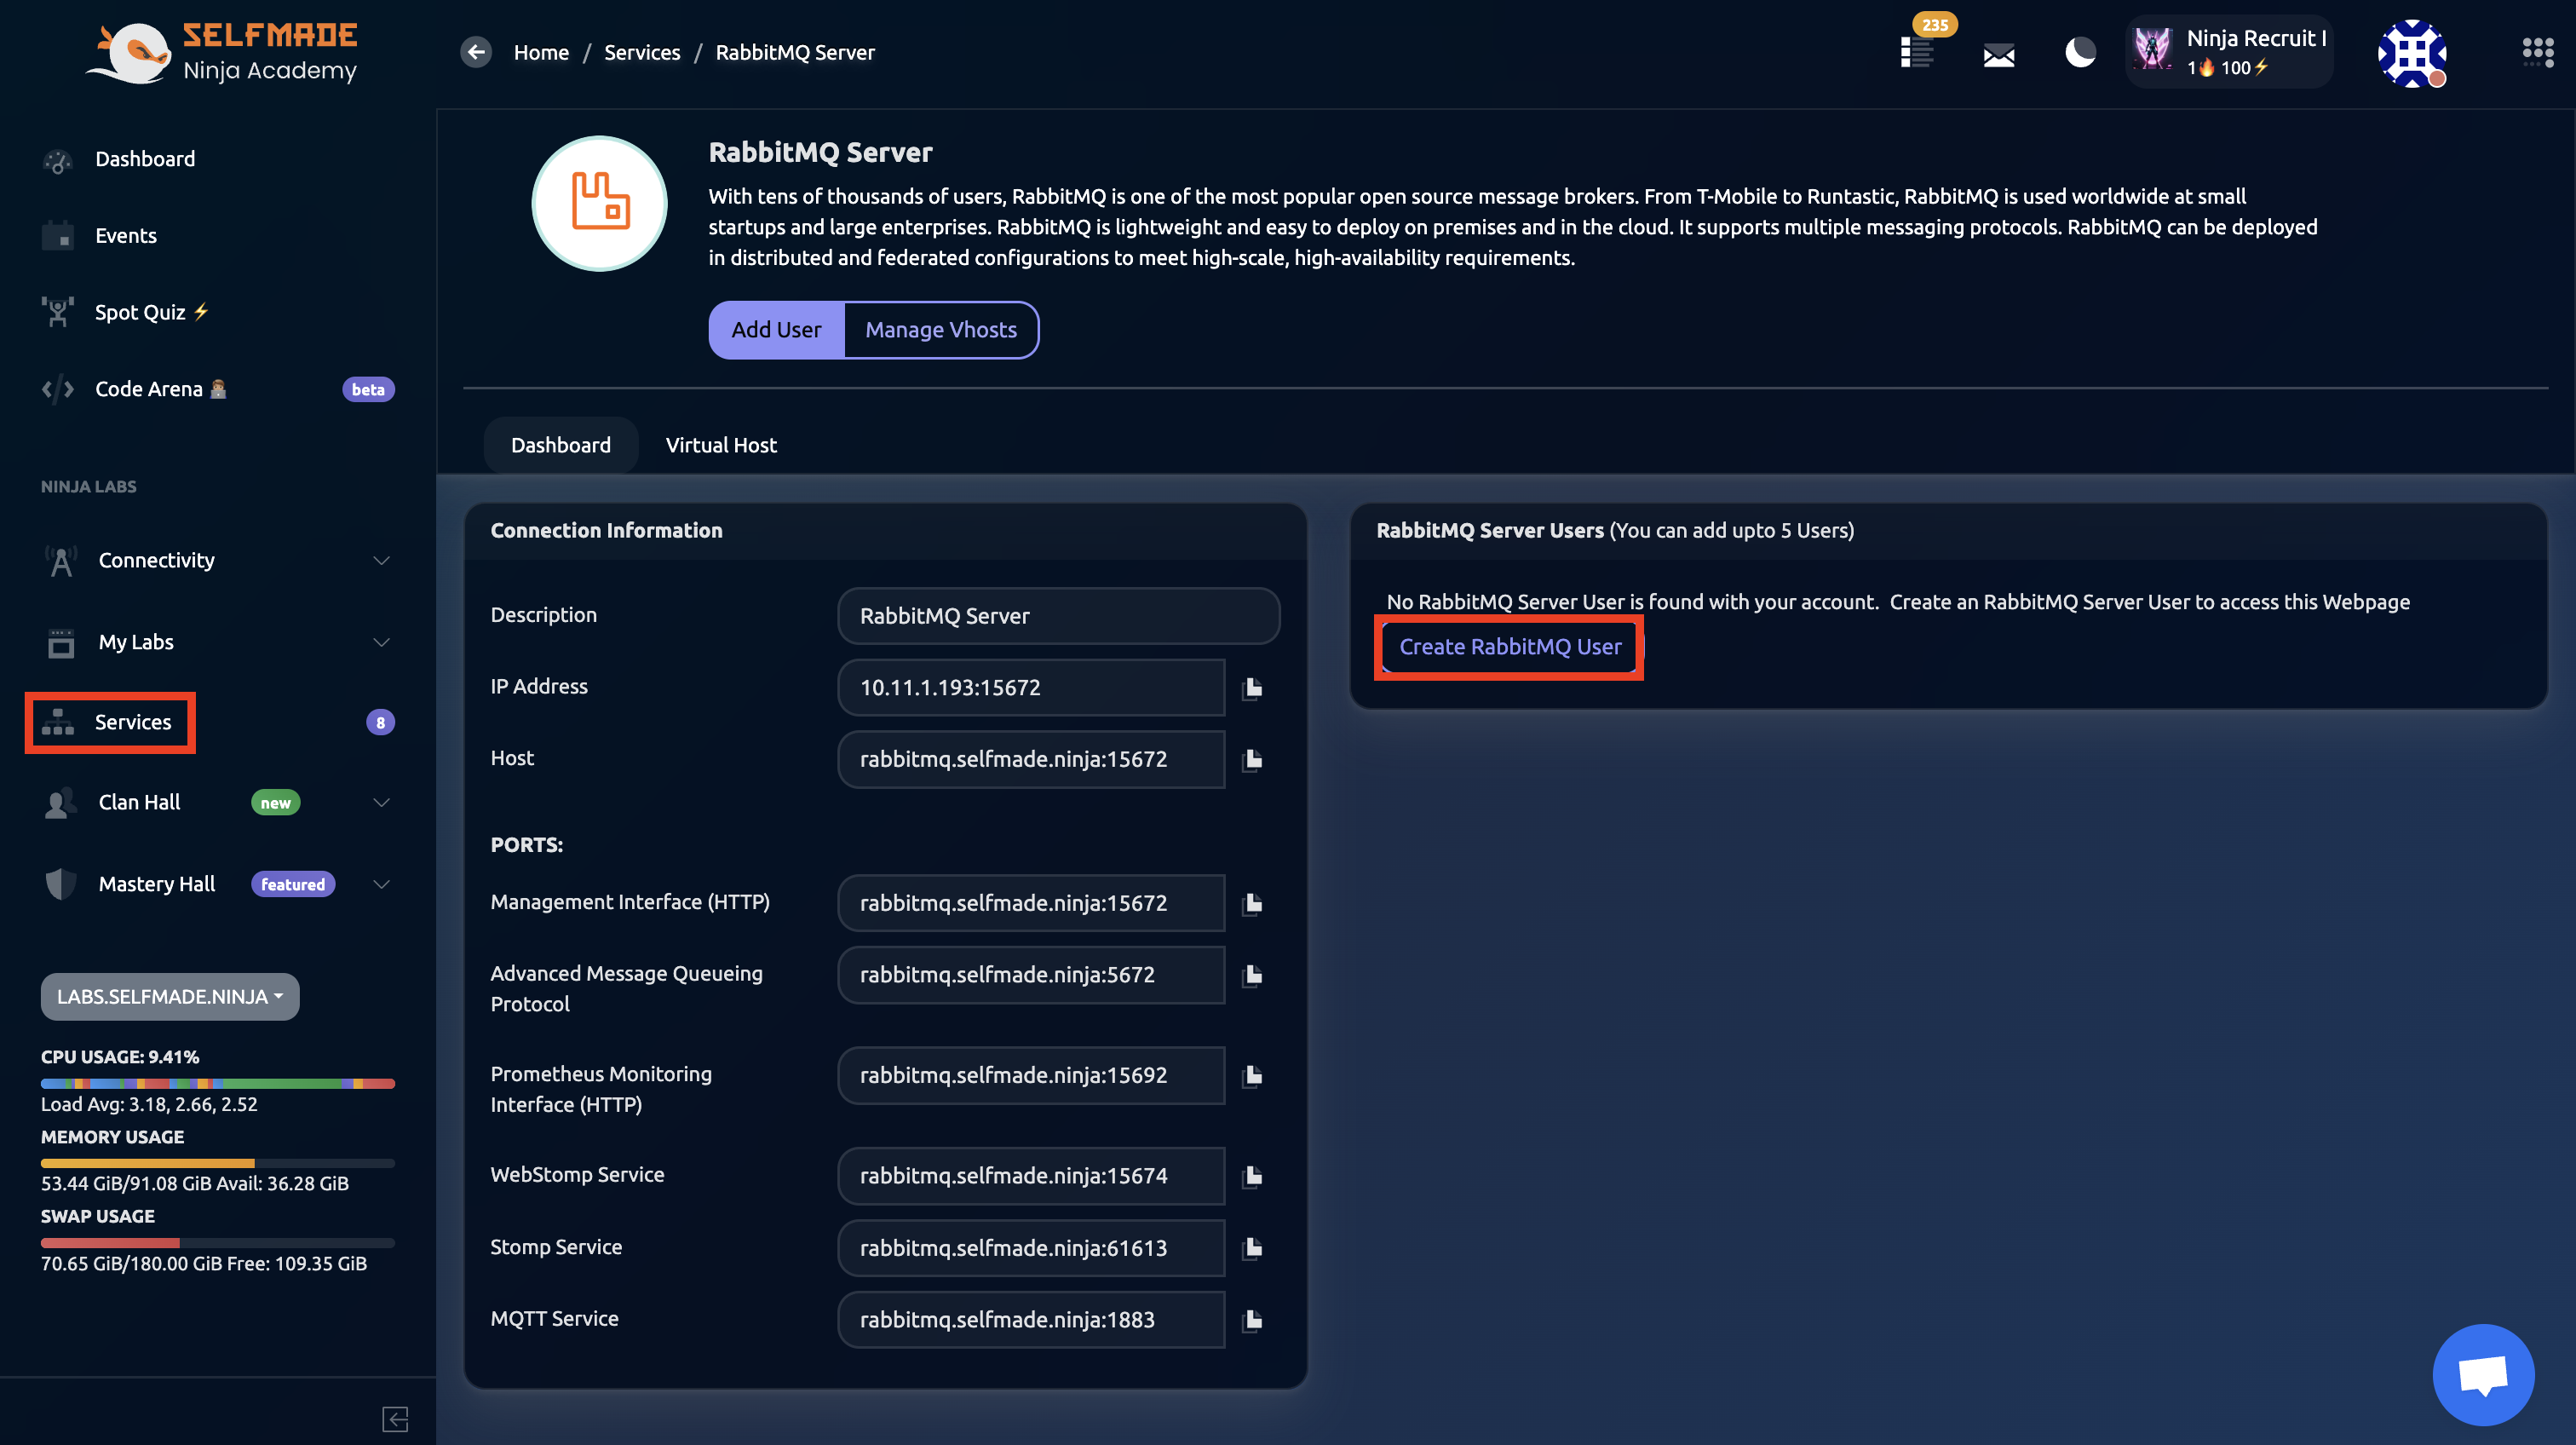This screenshot has height=1445, width=2576.
Task: Expand the Clan Hall menu chevron
Action: [x=381, y=803]
